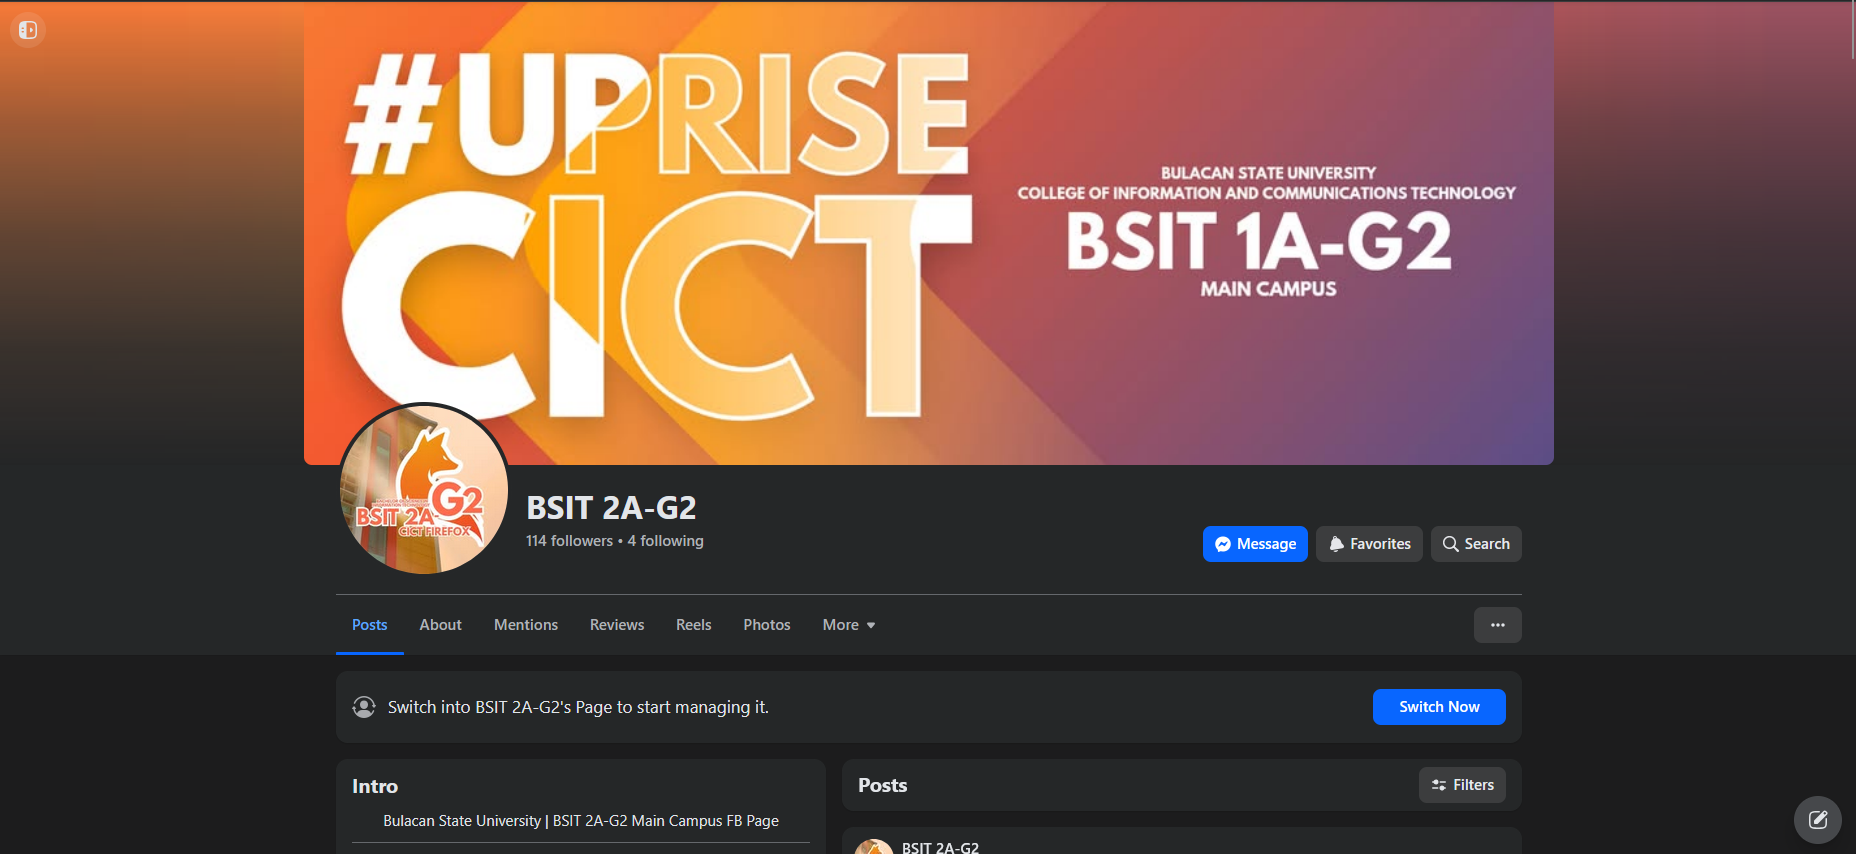The height and width of the screenshot is (854, 1856).
Task: Open the Filters button in Posts
Action: coord(1462,785)
